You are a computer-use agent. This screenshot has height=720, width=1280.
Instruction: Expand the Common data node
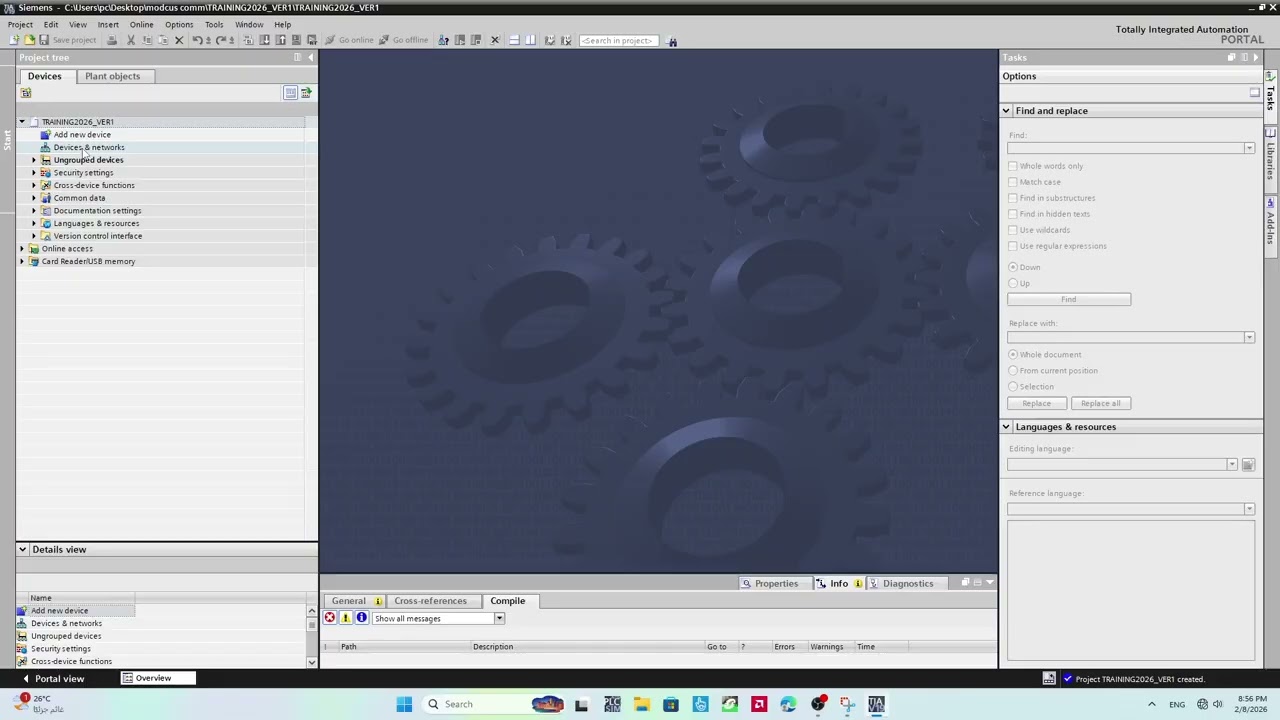(x=34, y=198)
